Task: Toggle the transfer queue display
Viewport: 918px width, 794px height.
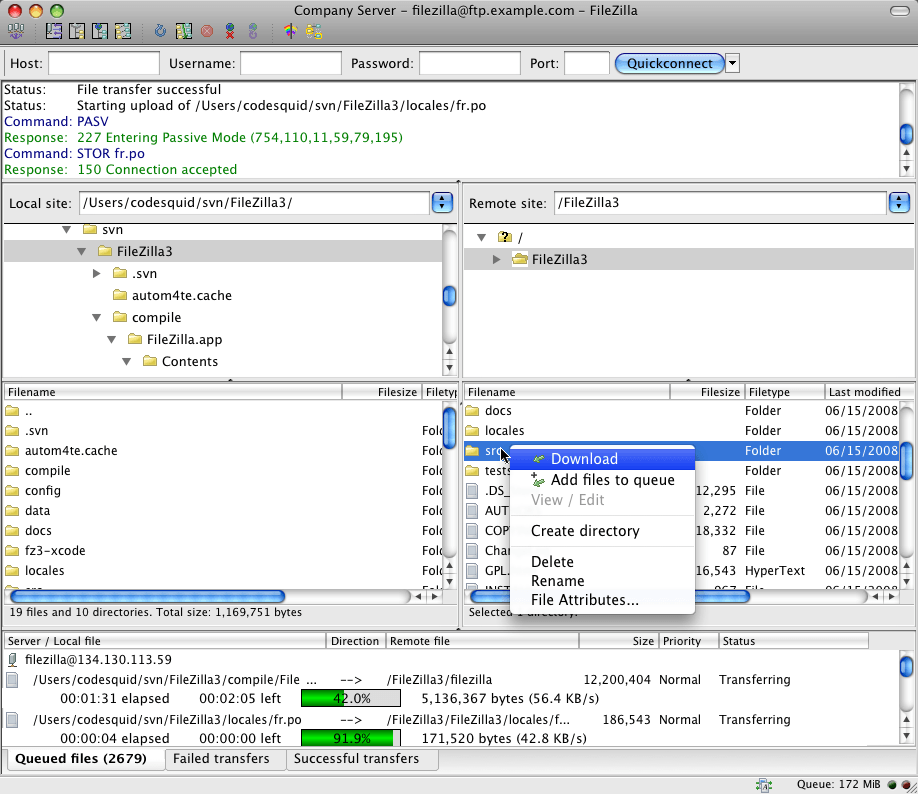Action: (122, 31)
